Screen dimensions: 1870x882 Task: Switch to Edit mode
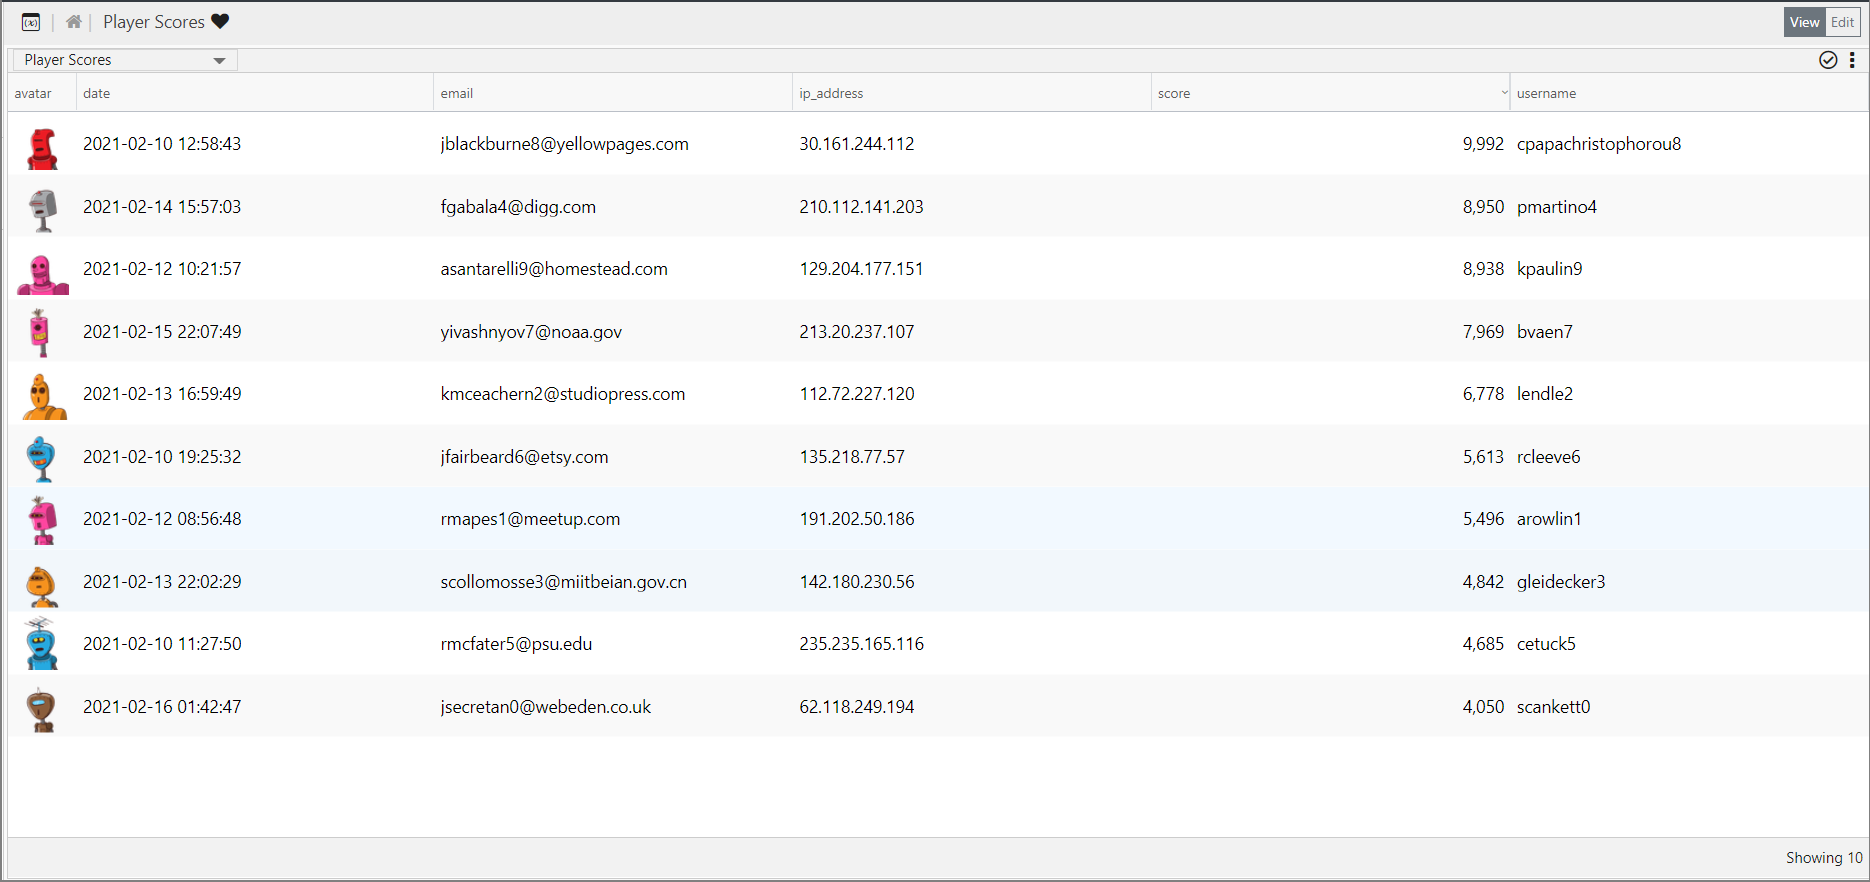coord(1842,22)
